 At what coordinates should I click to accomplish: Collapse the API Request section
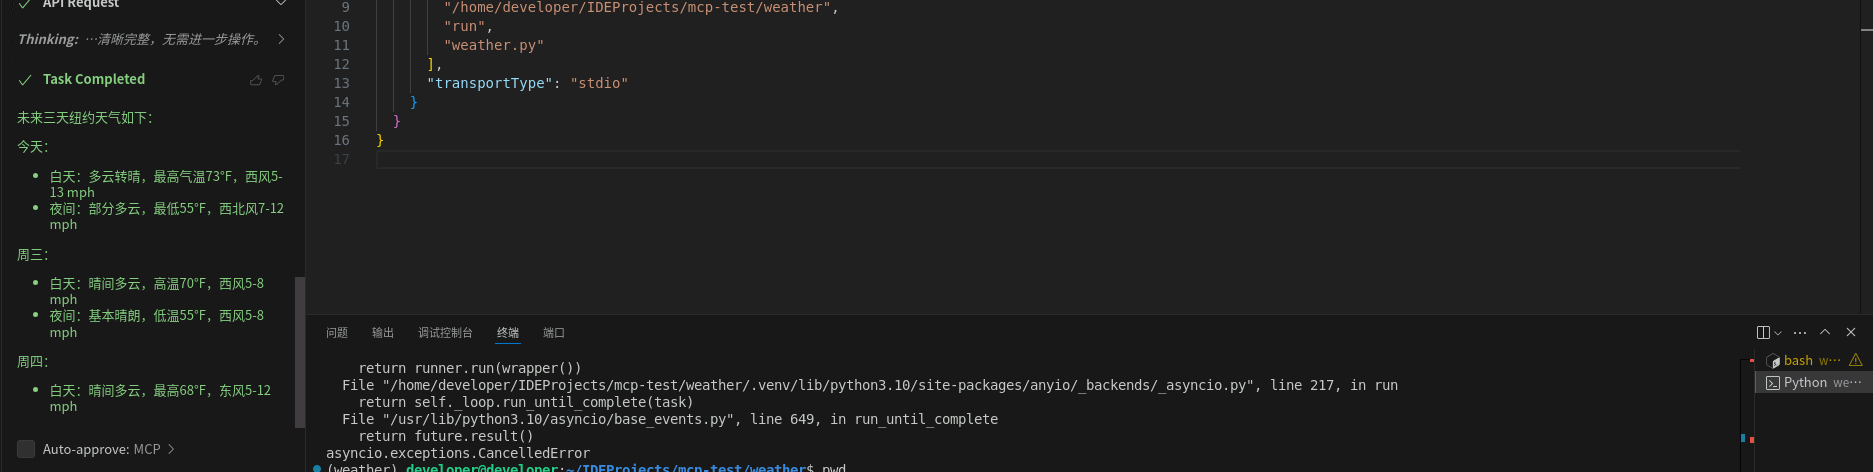(x=281, y=4)
